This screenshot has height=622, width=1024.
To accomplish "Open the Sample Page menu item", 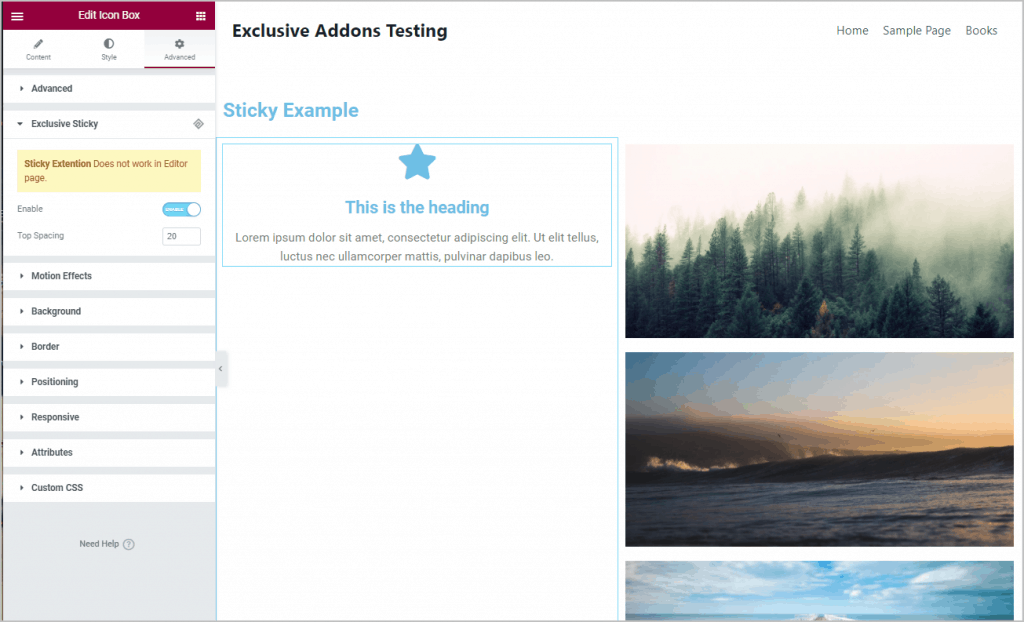I will (916, 30).
